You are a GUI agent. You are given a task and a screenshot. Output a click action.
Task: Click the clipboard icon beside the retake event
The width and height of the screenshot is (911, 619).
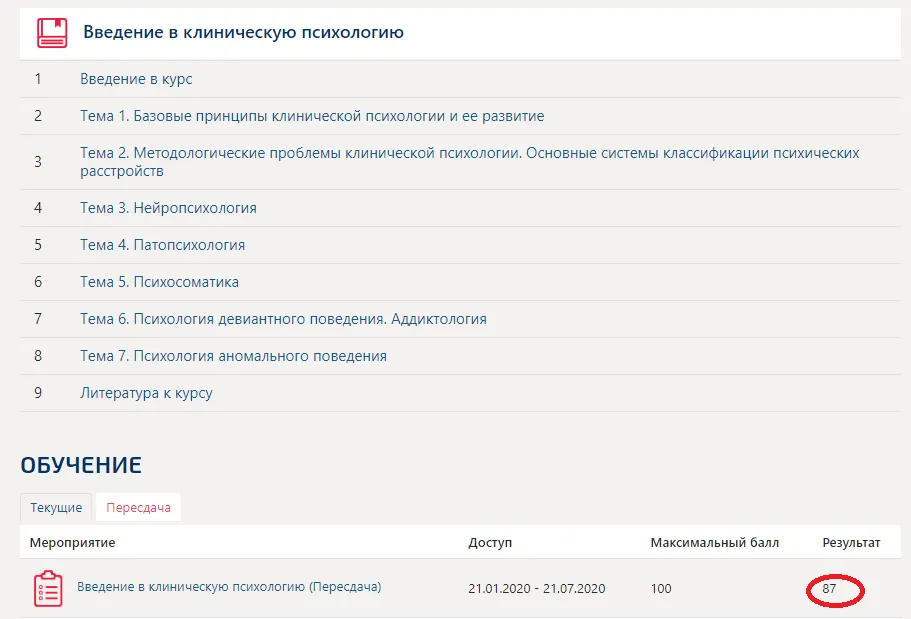[47, 588]
